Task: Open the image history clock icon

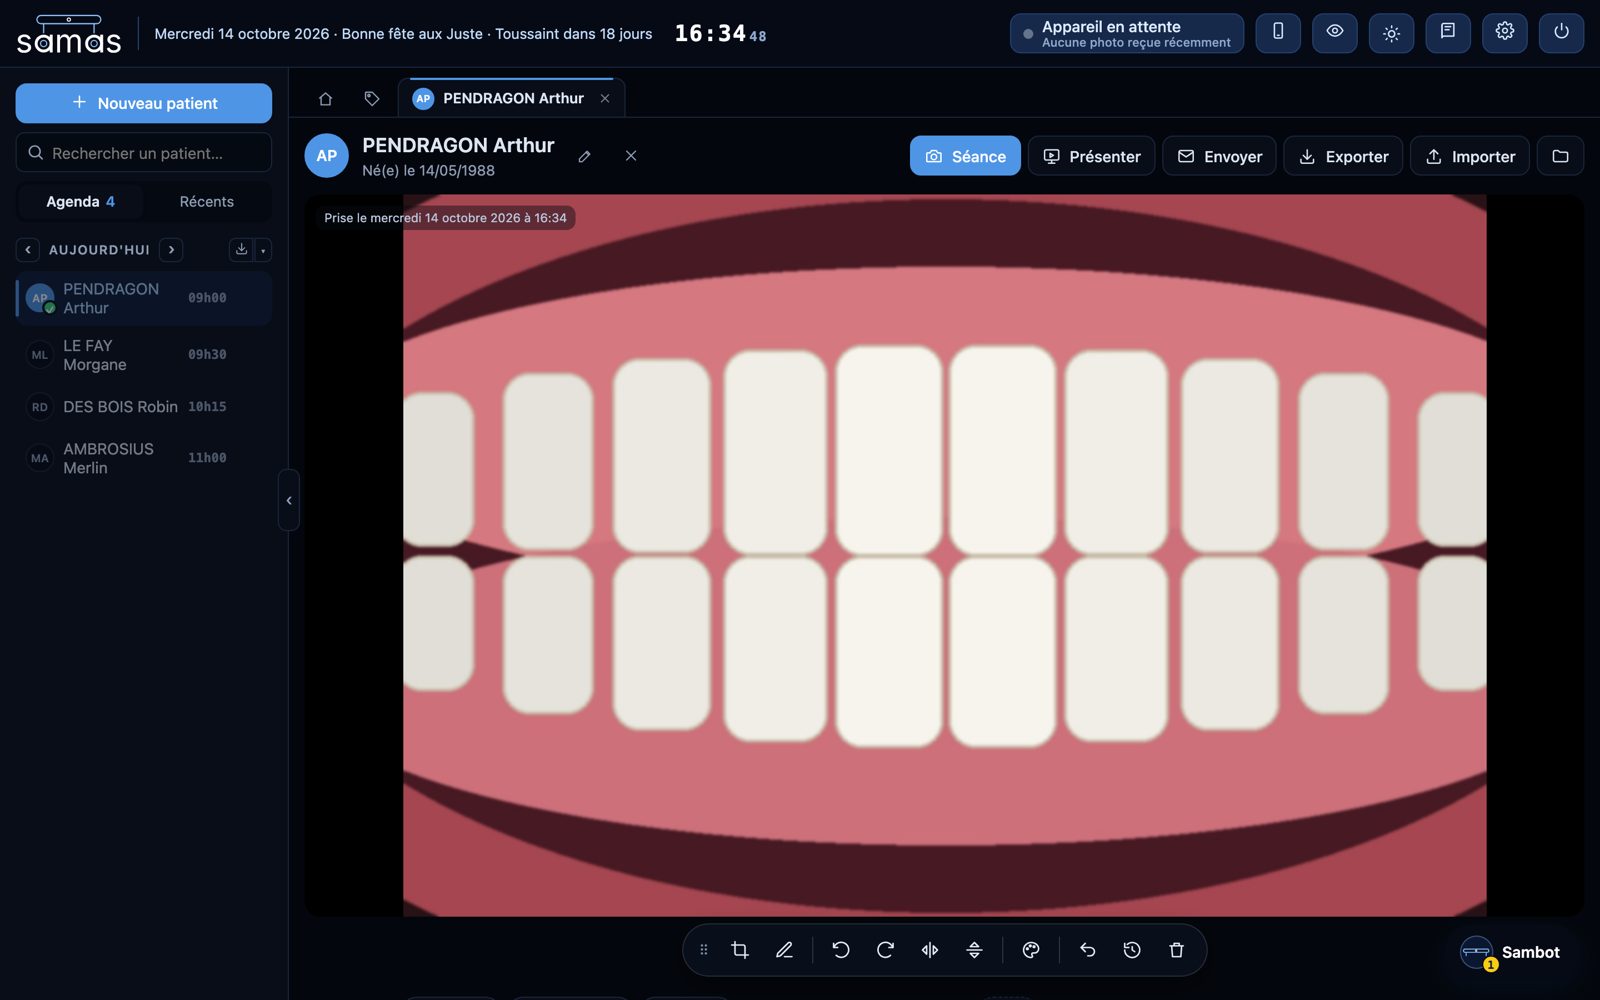Action: point(1132,950)
